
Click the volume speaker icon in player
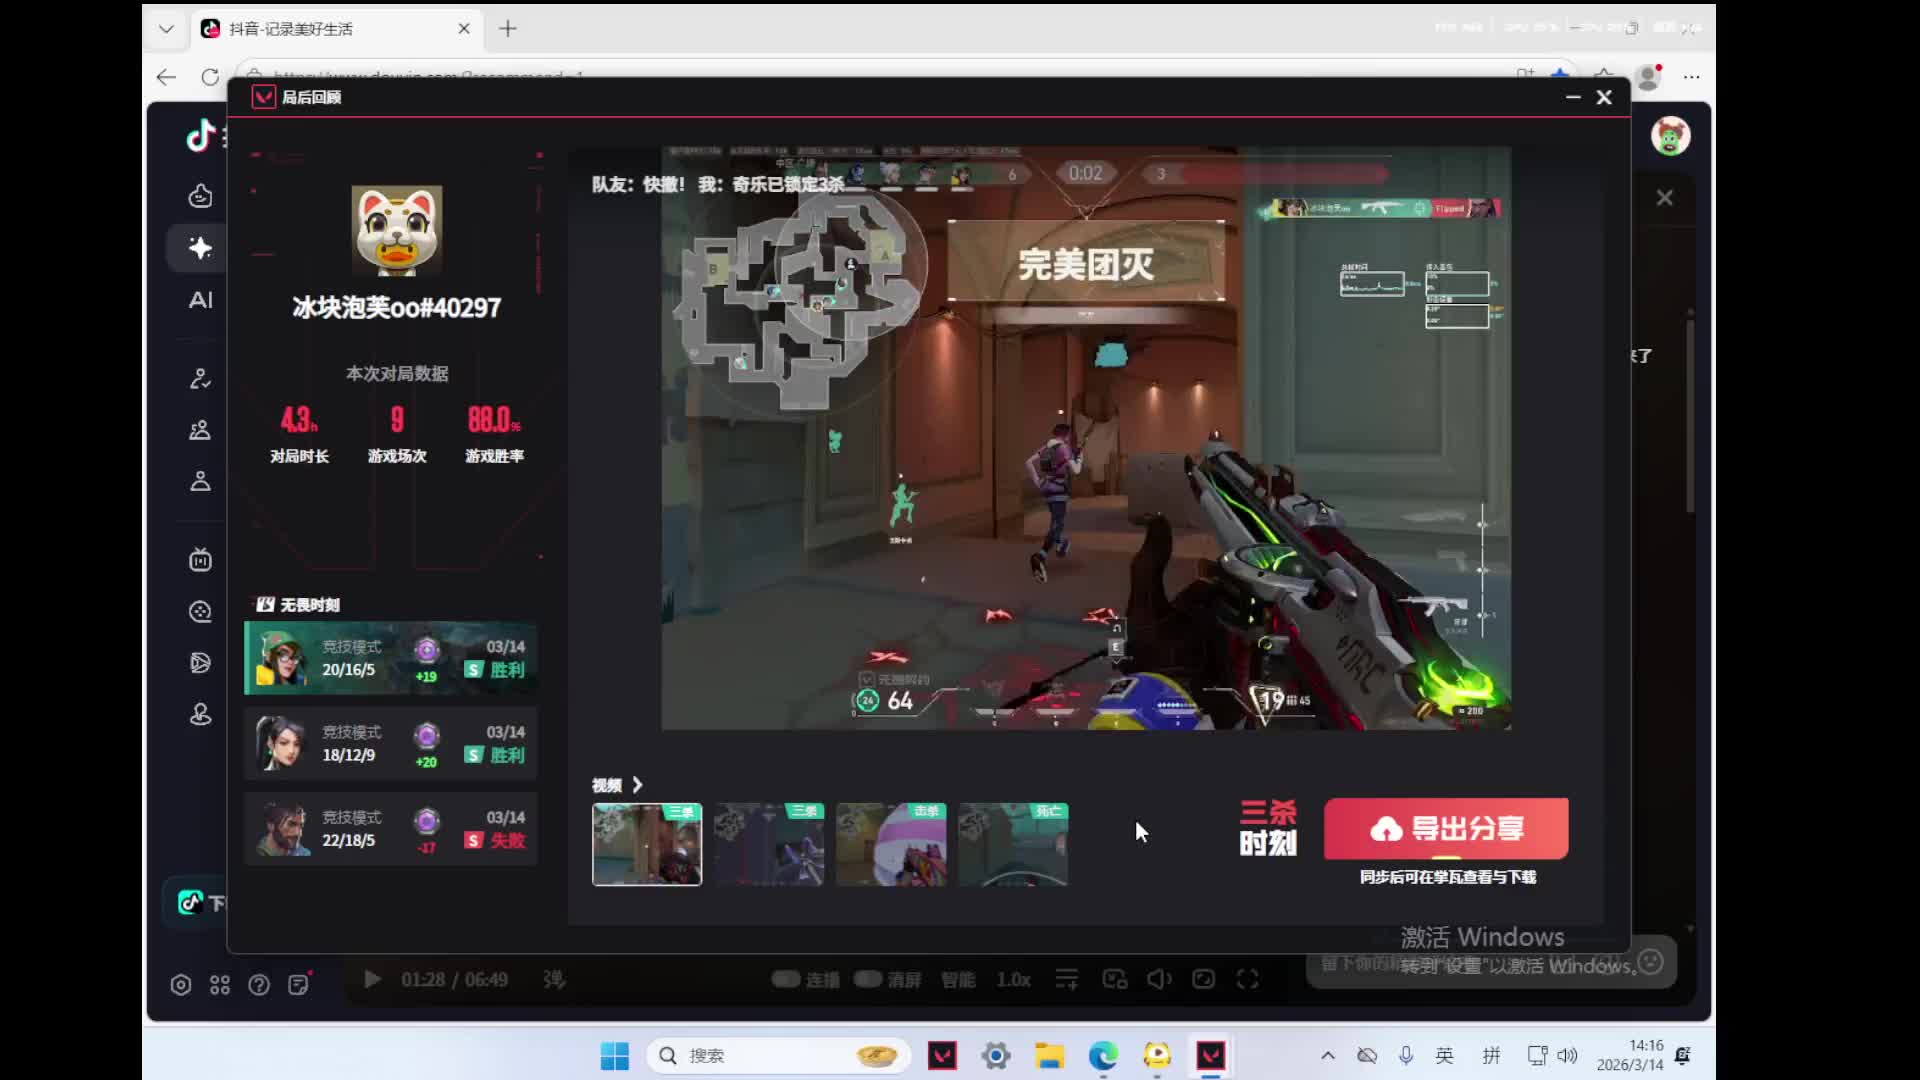coord(1158,979)
